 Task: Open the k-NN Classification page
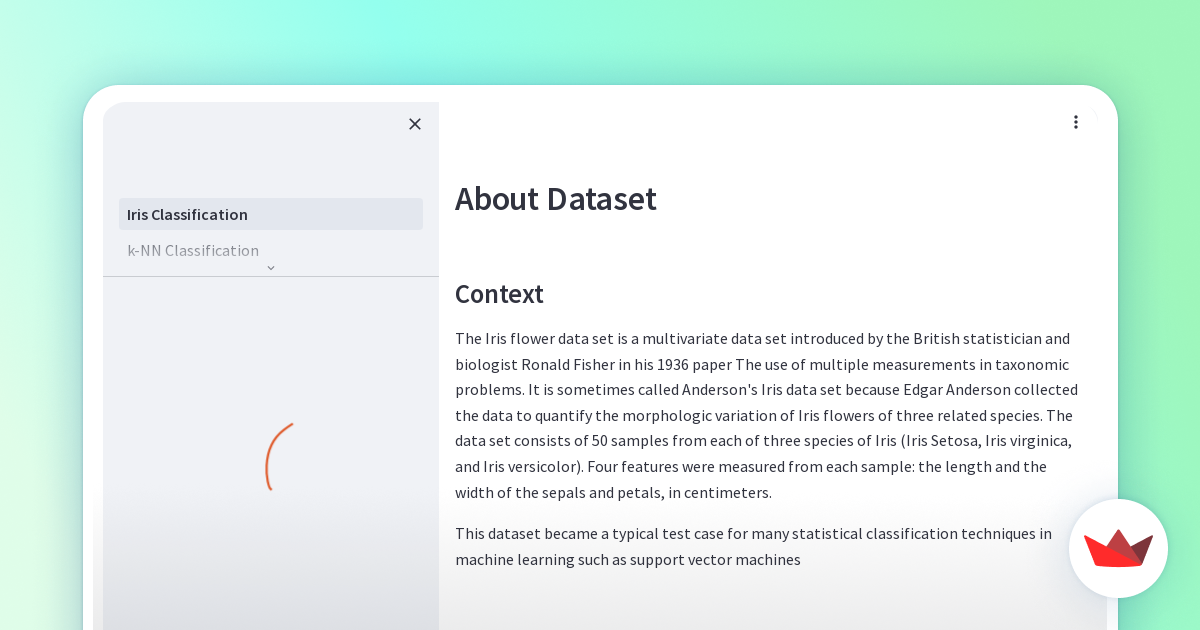(x=193, y=250)
